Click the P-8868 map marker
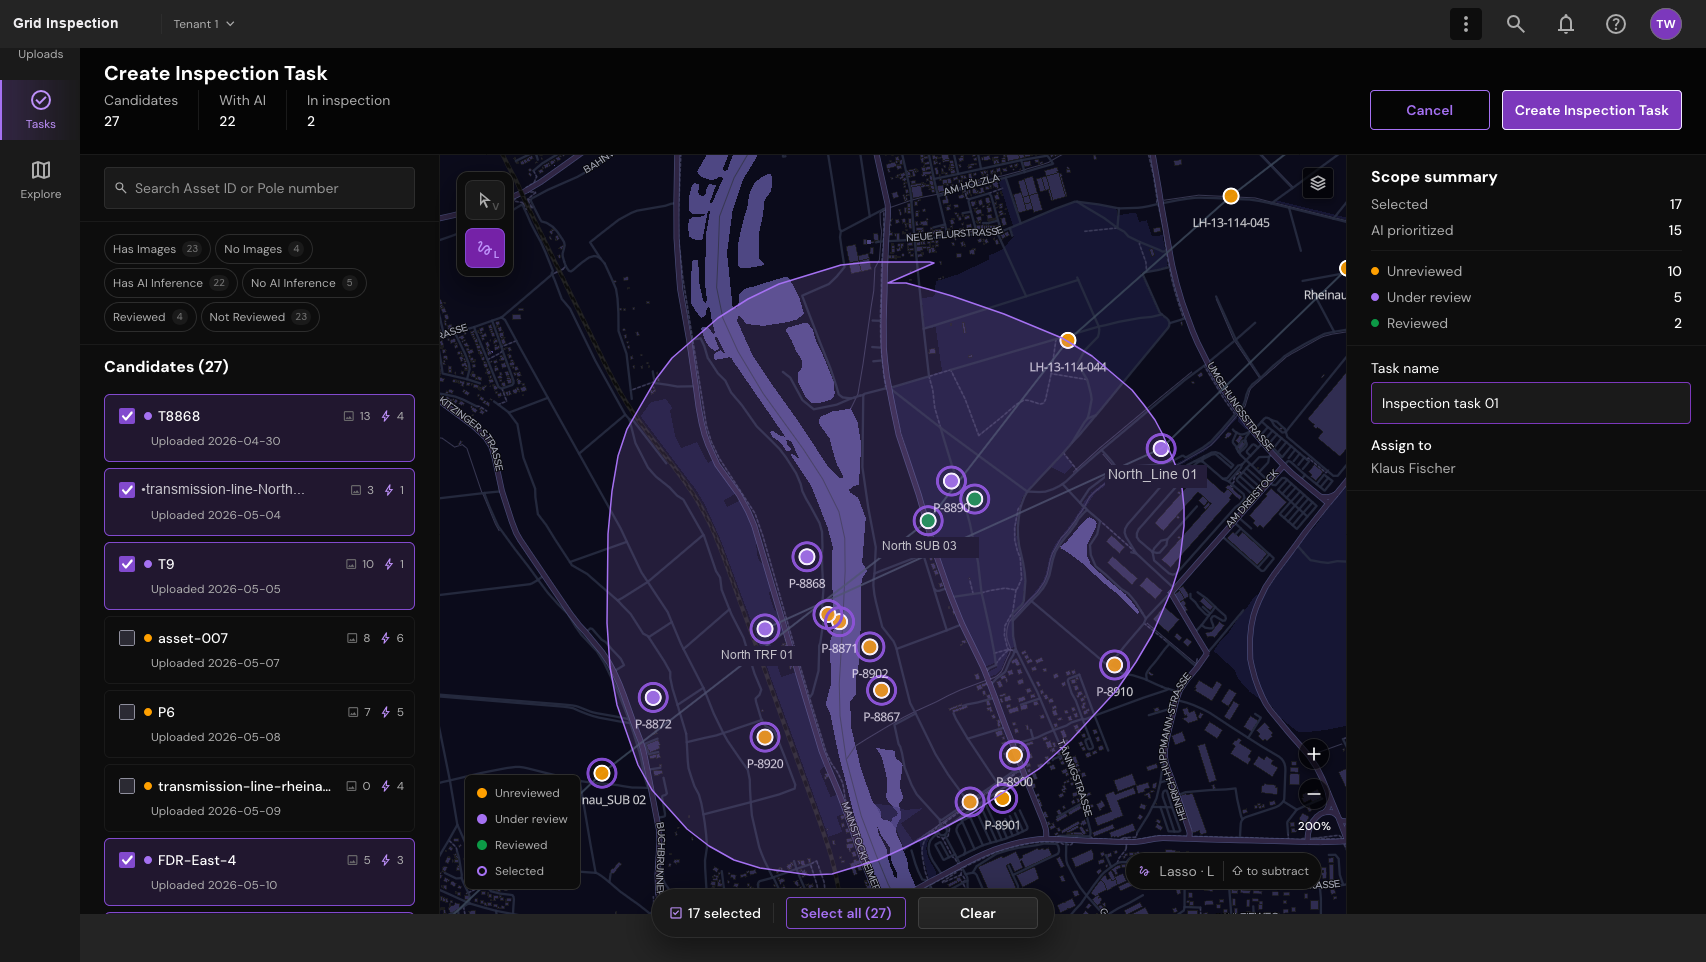Viewport: 1706px width, 962px height. pyautogui.click(x=807, y=557)
